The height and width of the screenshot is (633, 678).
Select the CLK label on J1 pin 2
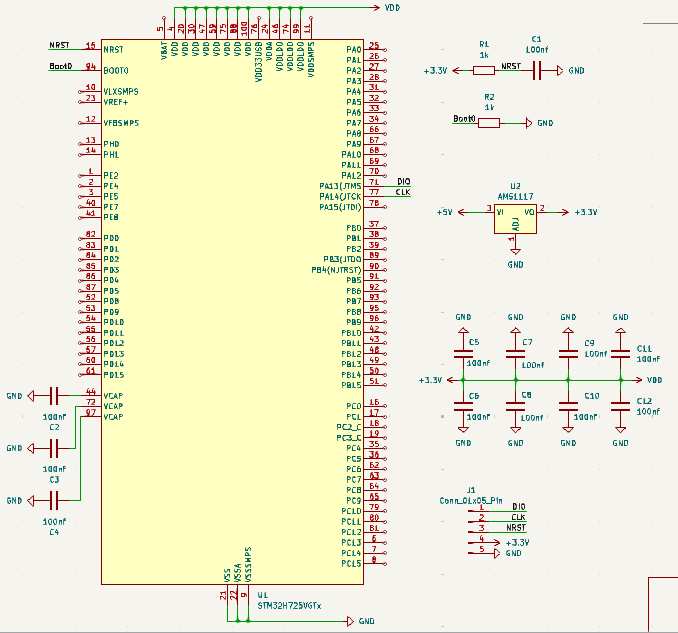(518, 517)
